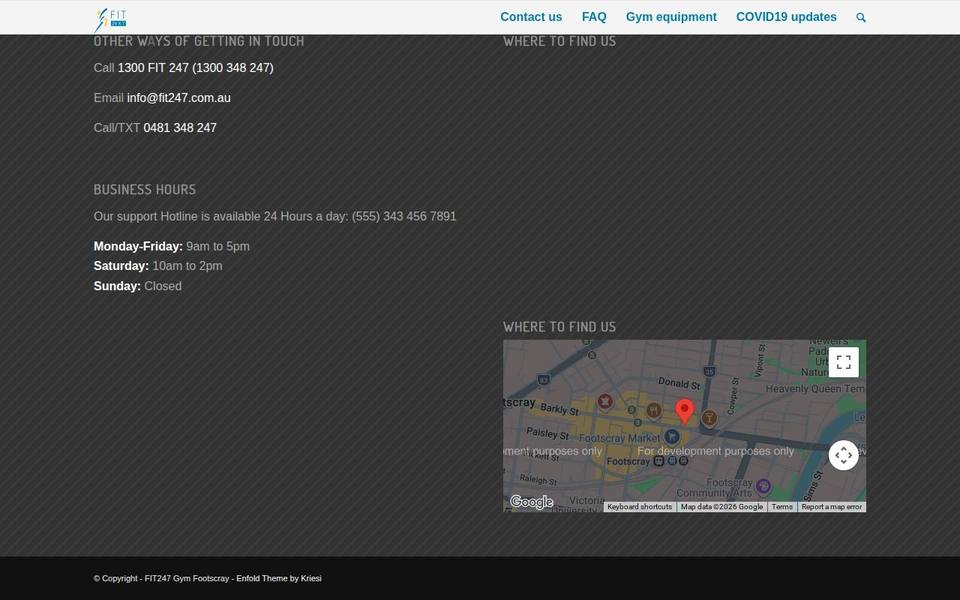Click the Donald St label on map
960x600 pixels.
click(679, 384)
